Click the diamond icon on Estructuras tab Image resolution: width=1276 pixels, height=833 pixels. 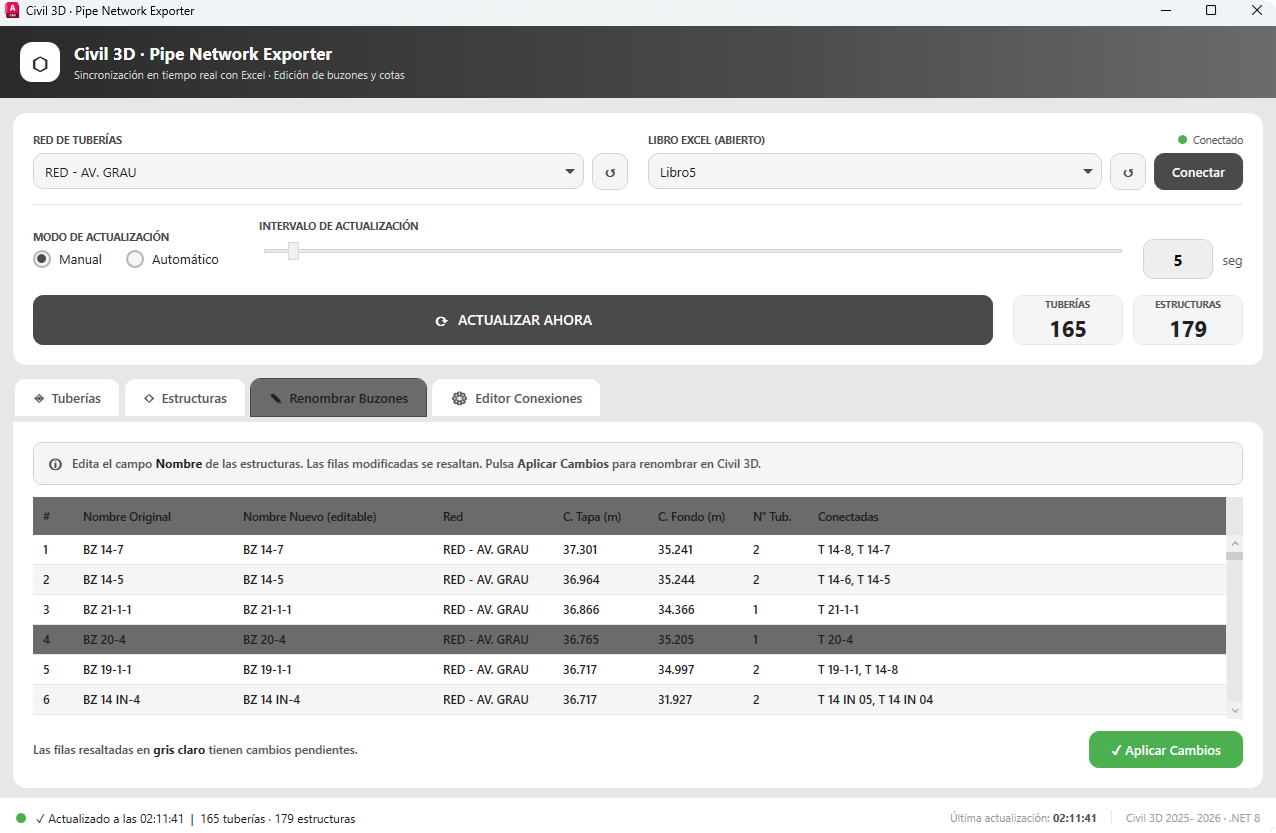[x=148, y=398]
